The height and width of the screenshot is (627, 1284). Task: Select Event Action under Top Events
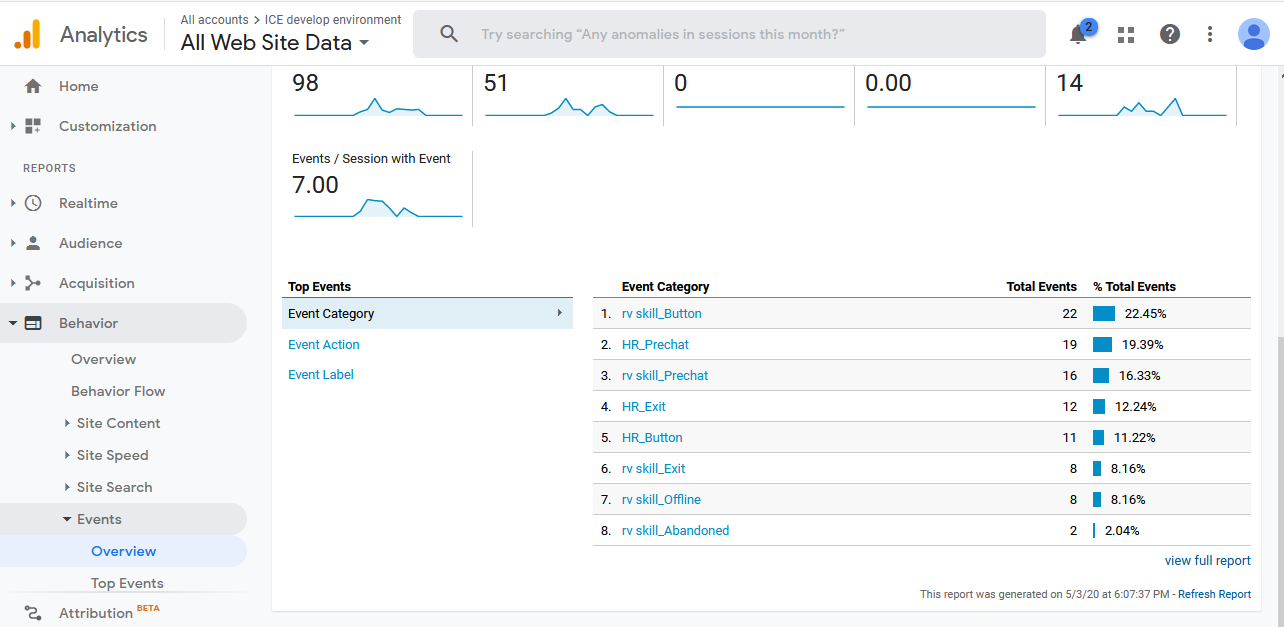click(324, 344)
